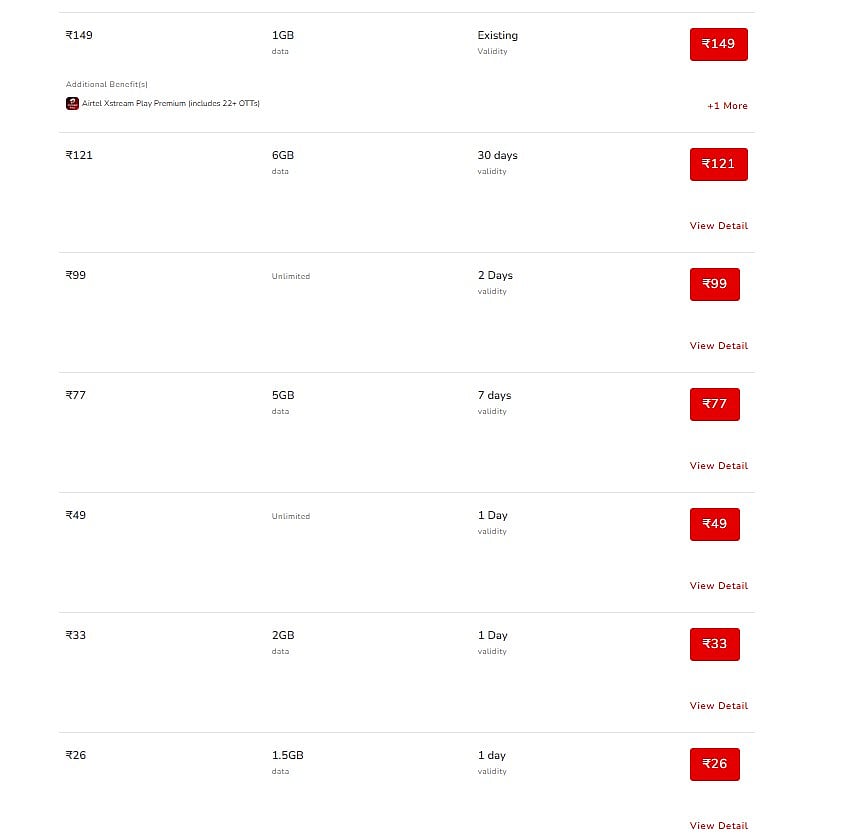View details of the ₹26 plan

718,825
